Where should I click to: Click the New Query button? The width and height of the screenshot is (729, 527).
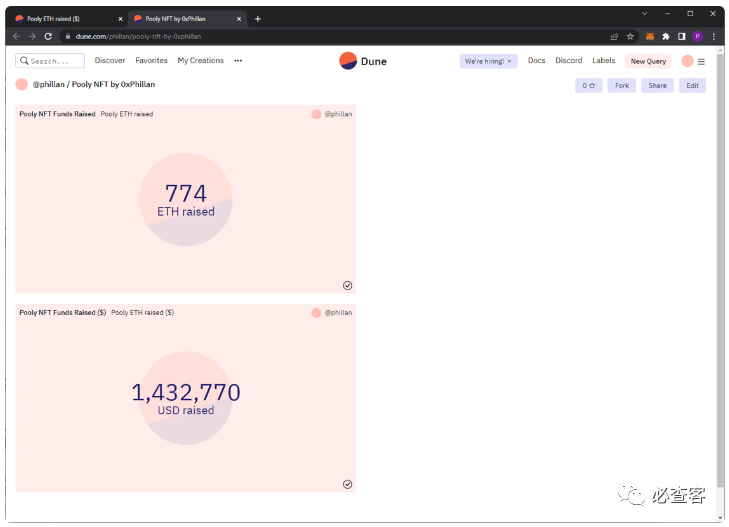(648, 61)
